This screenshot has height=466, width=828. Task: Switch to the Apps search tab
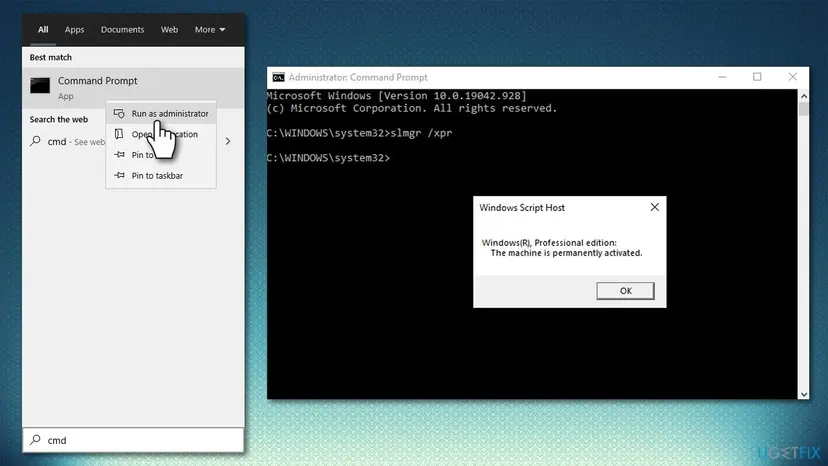[74, 30]
